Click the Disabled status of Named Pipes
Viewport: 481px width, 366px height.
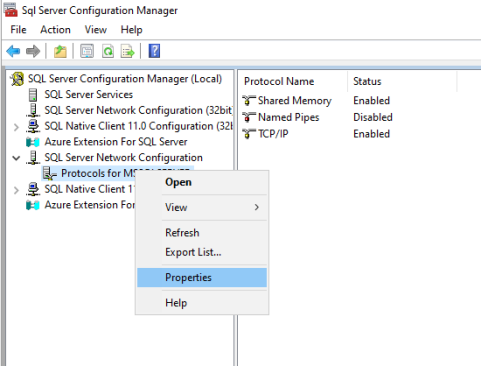point(373,117)
